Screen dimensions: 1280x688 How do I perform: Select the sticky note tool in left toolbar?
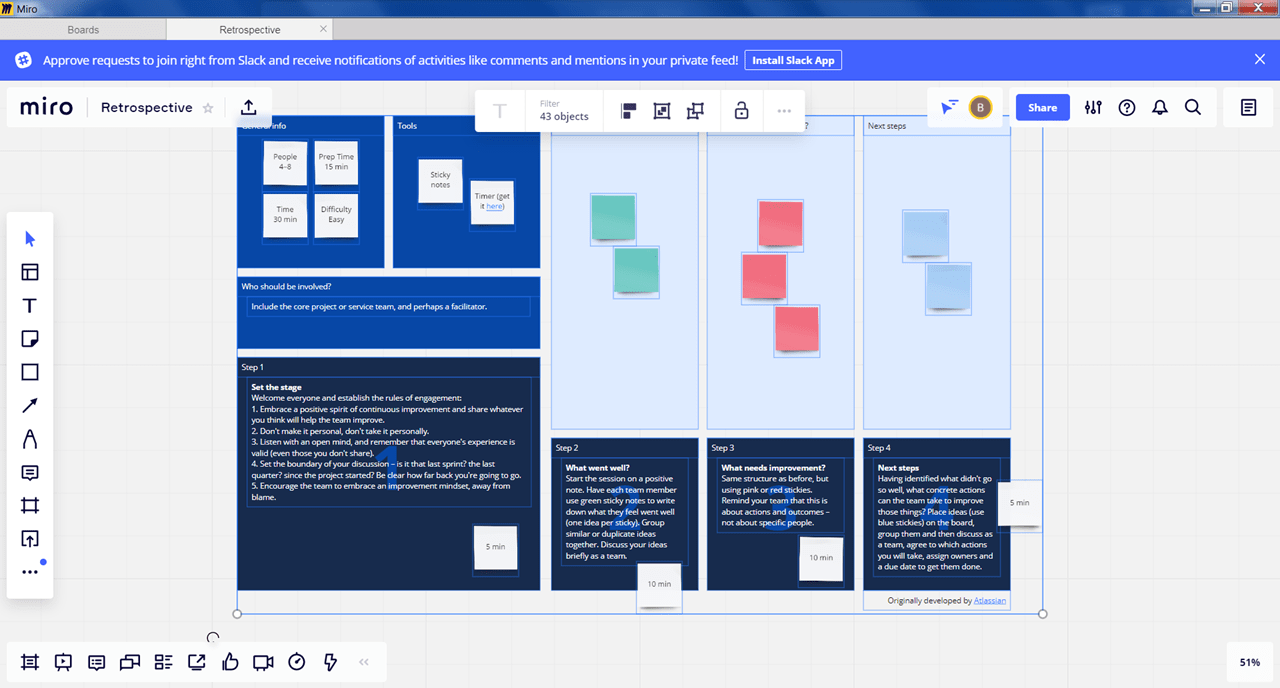(30, 339)
